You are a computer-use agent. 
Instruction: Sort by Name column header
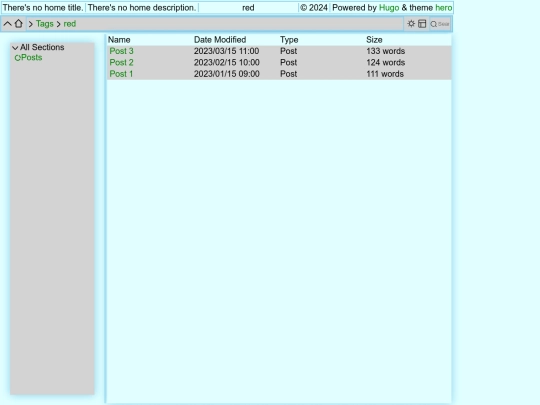point(119,40)
